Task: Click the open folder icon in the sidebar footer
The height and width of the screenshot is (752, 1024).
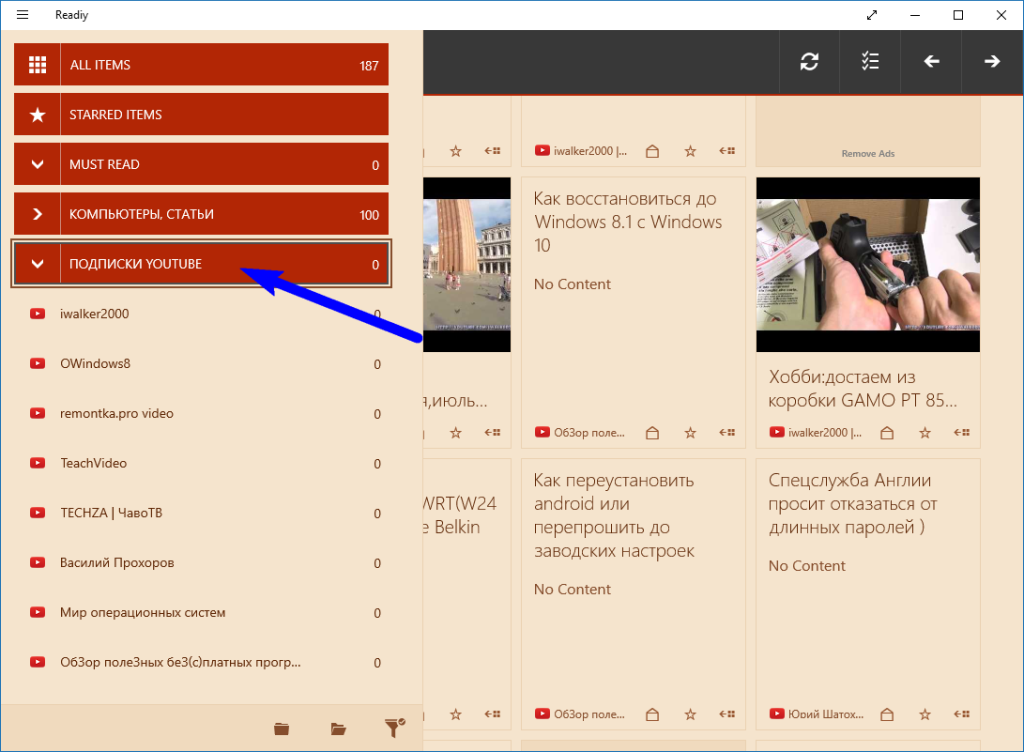Action: pos(338,729)
